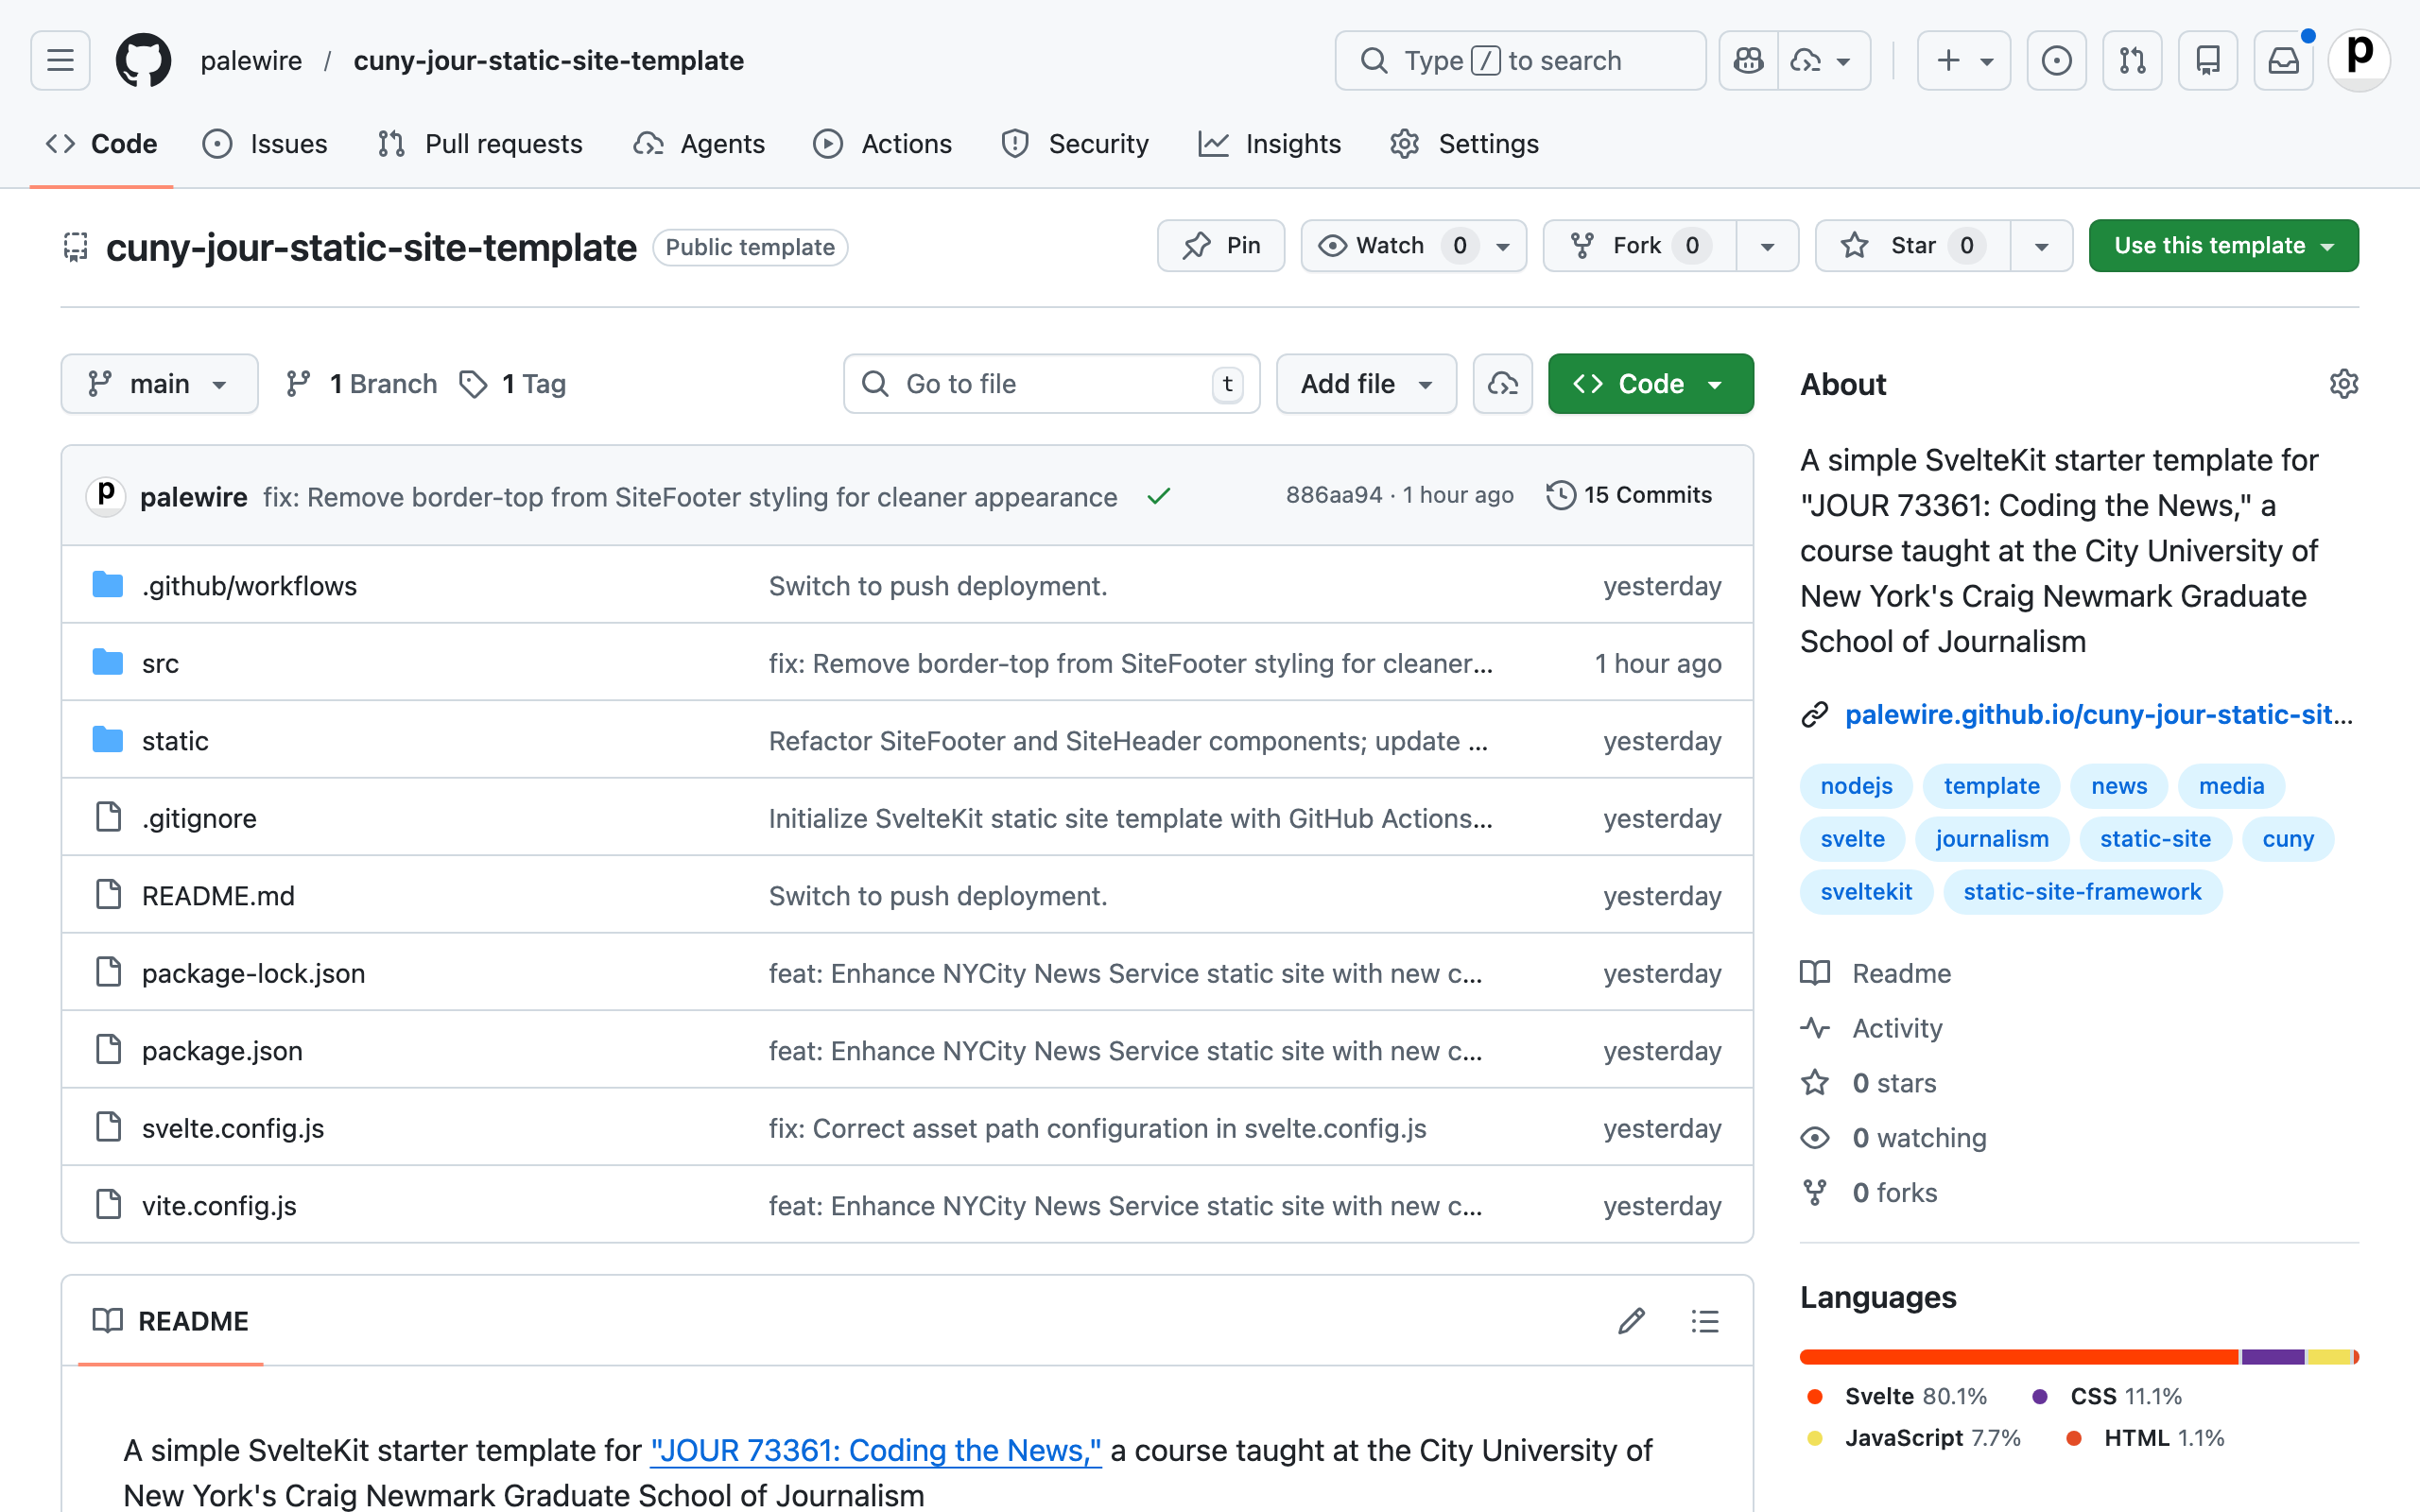Pin the repository using the Pin button

[x=1220, y=245]
